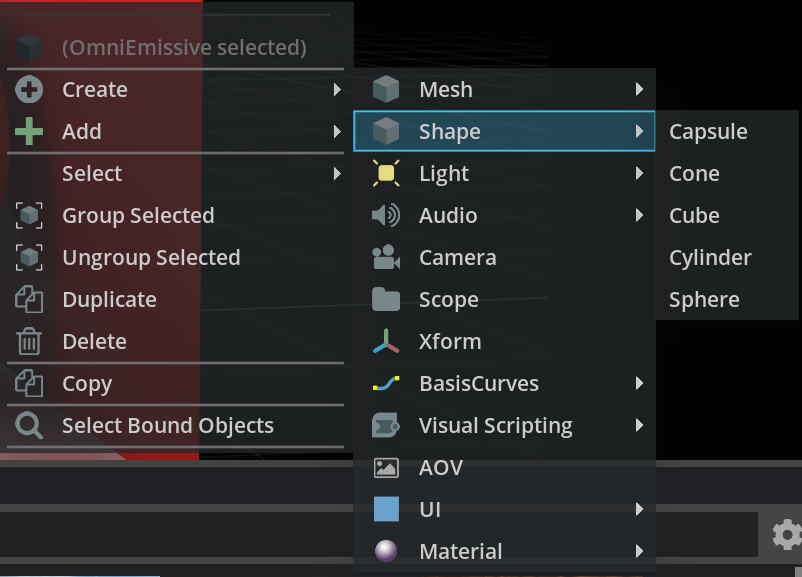Image resolution: width=802 pixels, height=577 pixels.
Task: Expand the Mesh submenu arrow
Action: pyautogui.click(x=639, y=90)
